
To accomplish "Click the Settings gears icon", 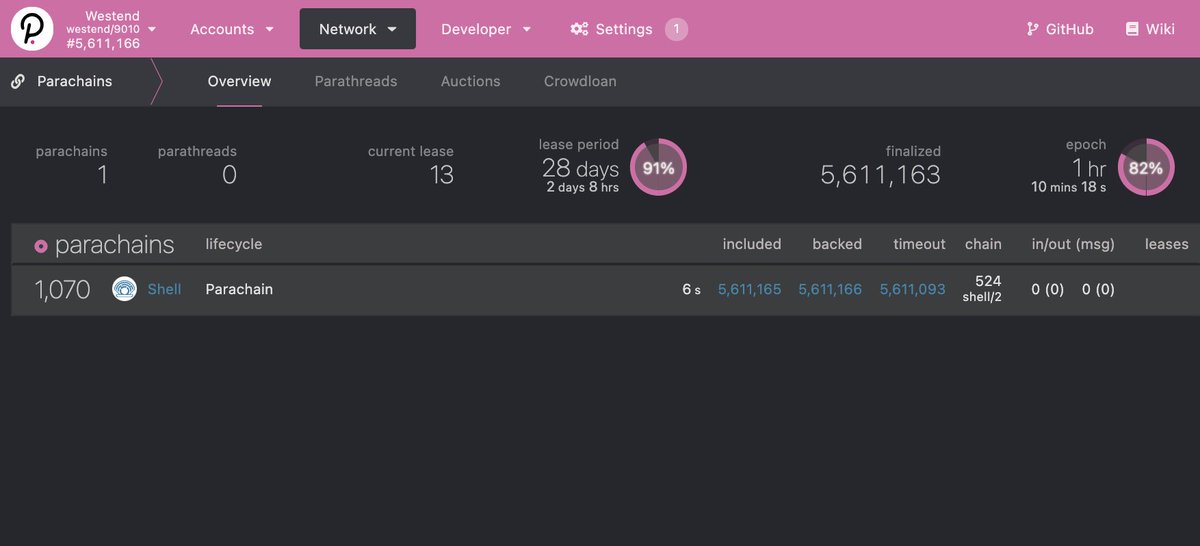I will pos(579,29).
